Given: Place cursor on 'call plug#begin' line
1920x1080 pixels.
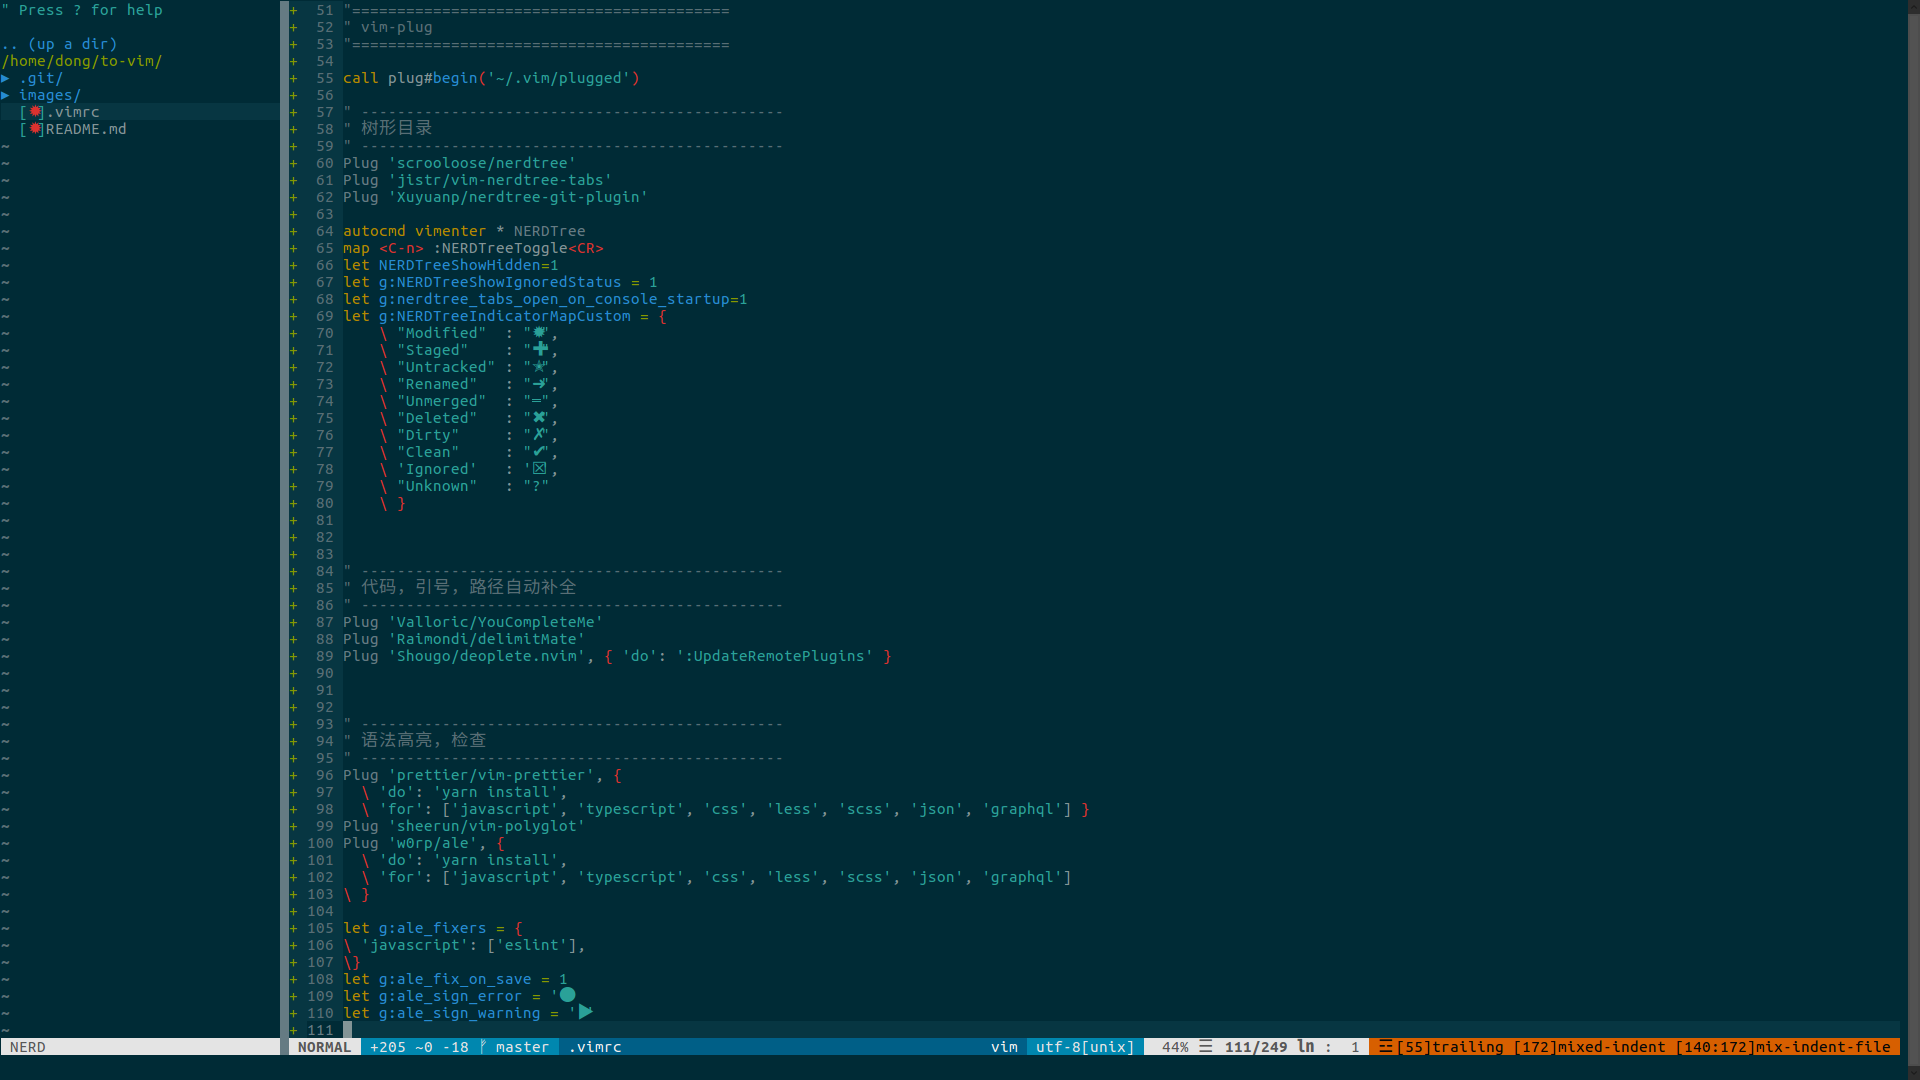Looking at the screenshot, I should tap(491, 78).
